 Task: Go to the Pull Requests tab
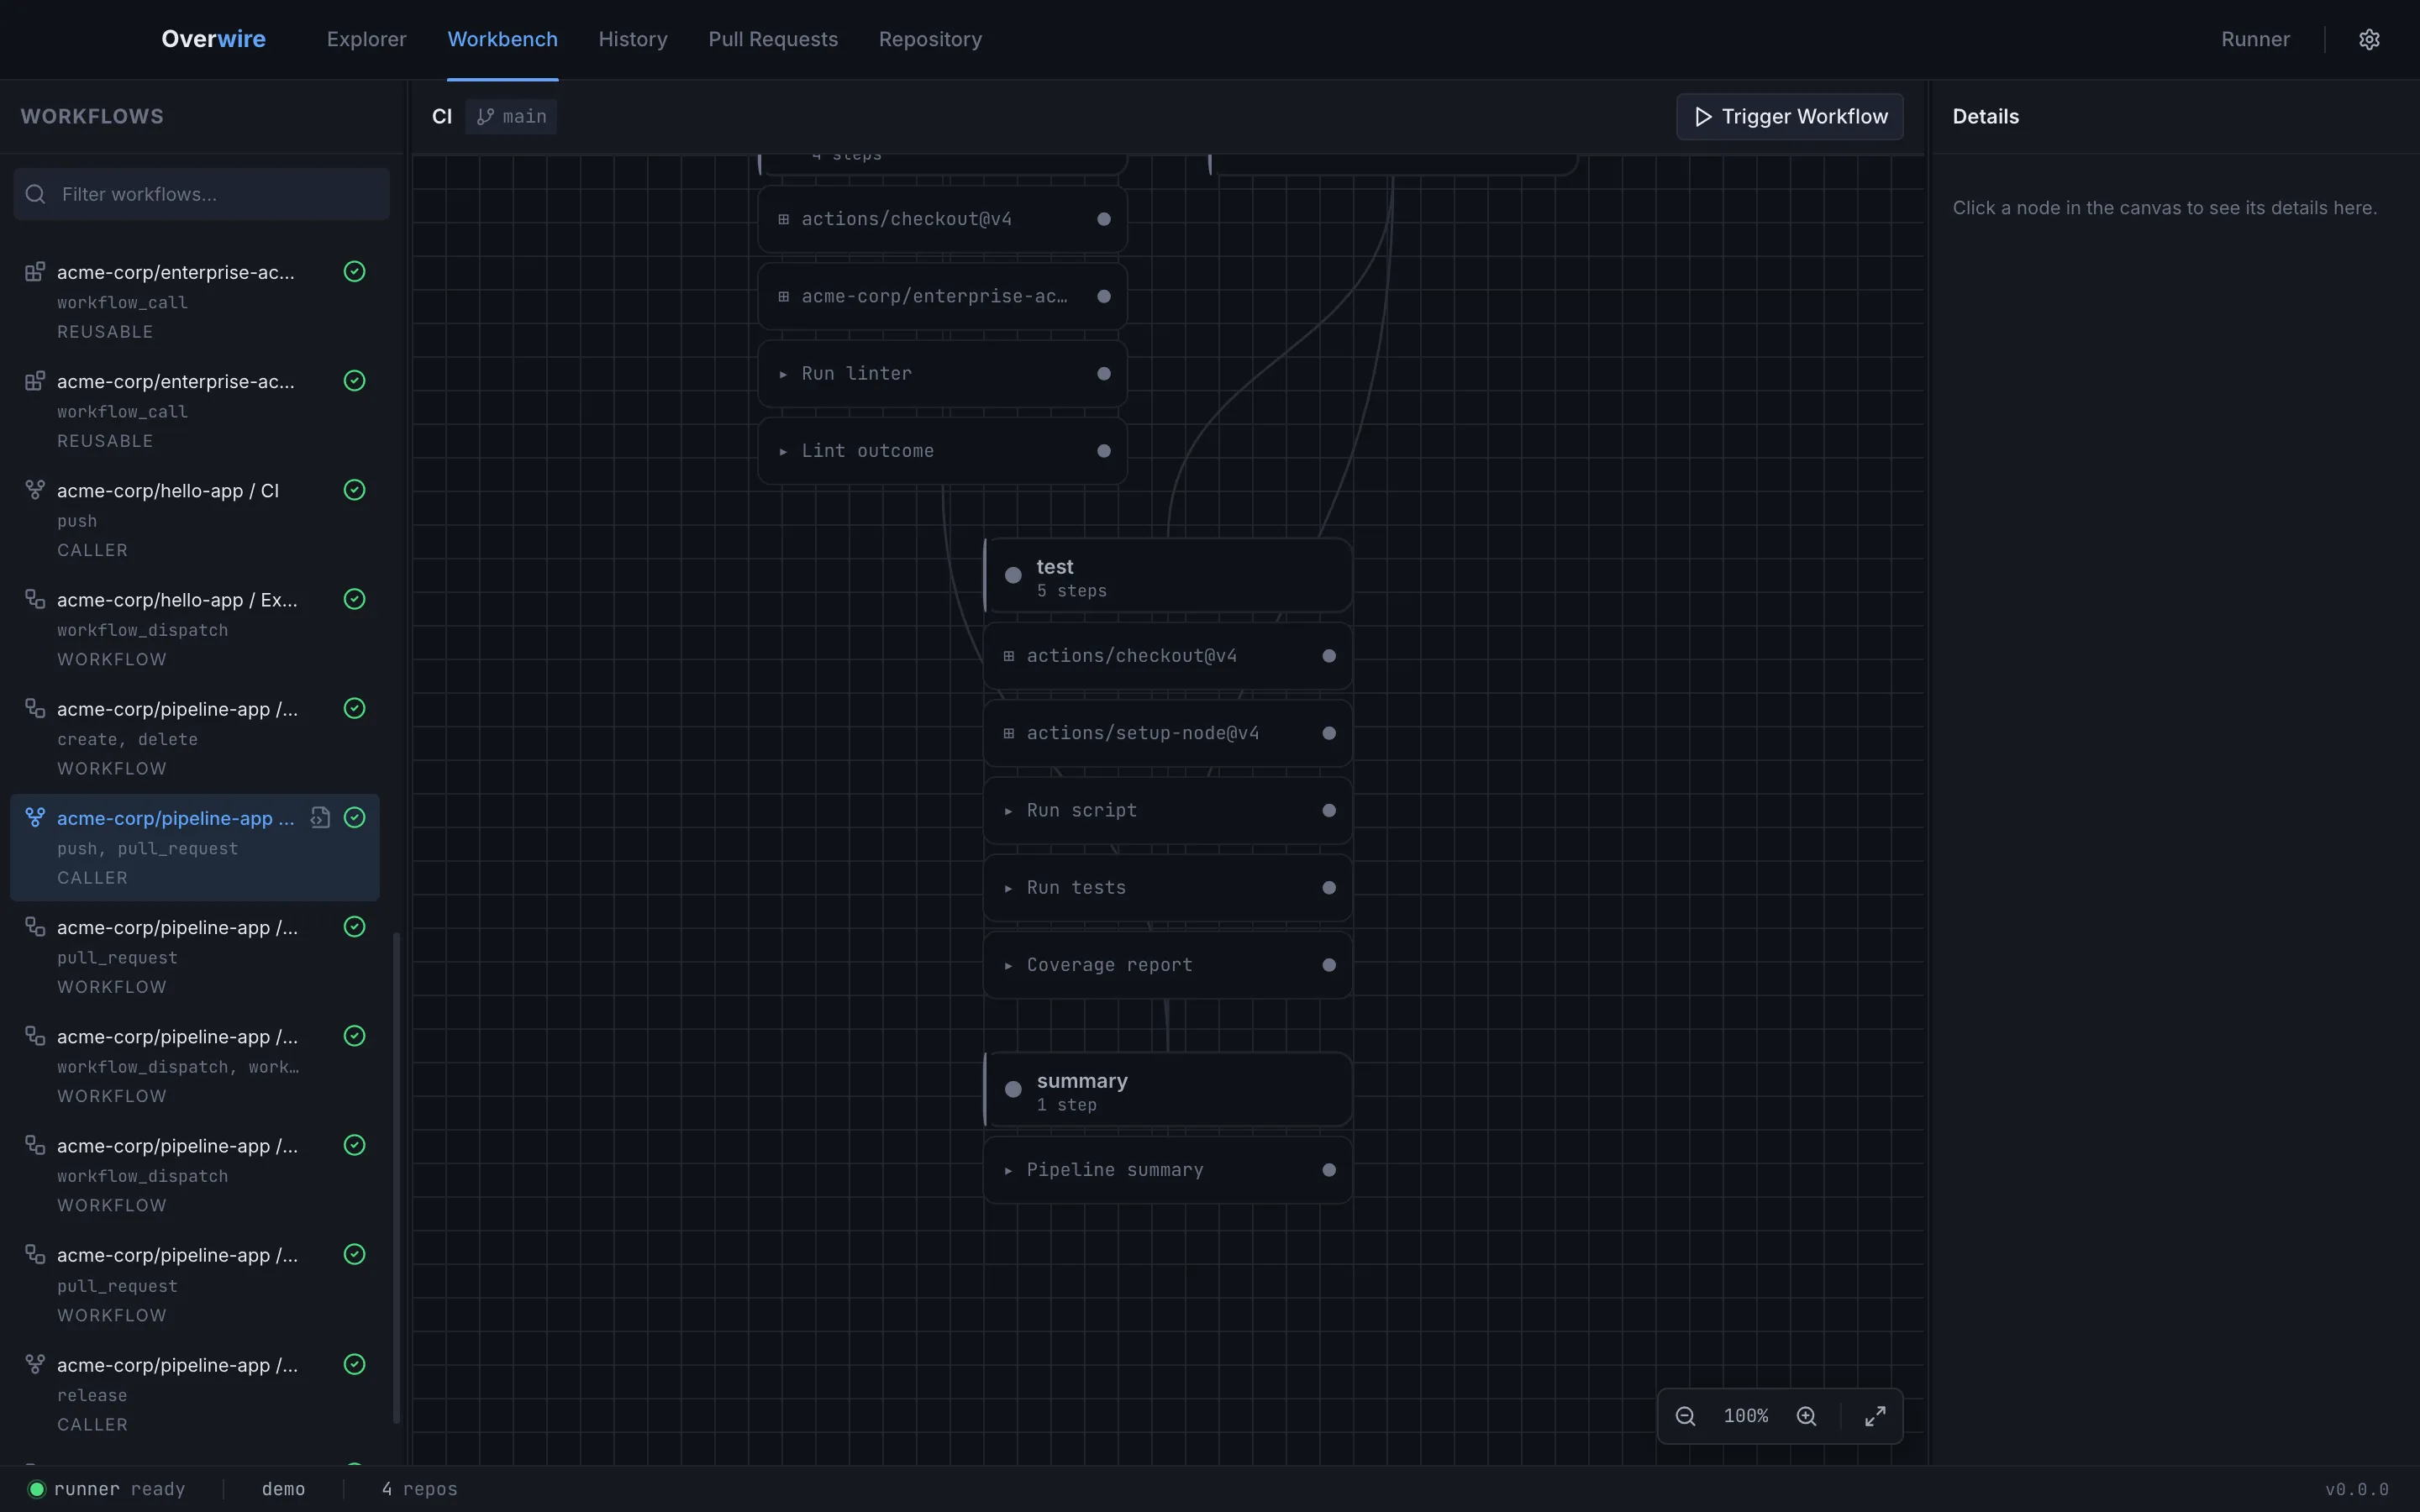click(x=773, y=39)
